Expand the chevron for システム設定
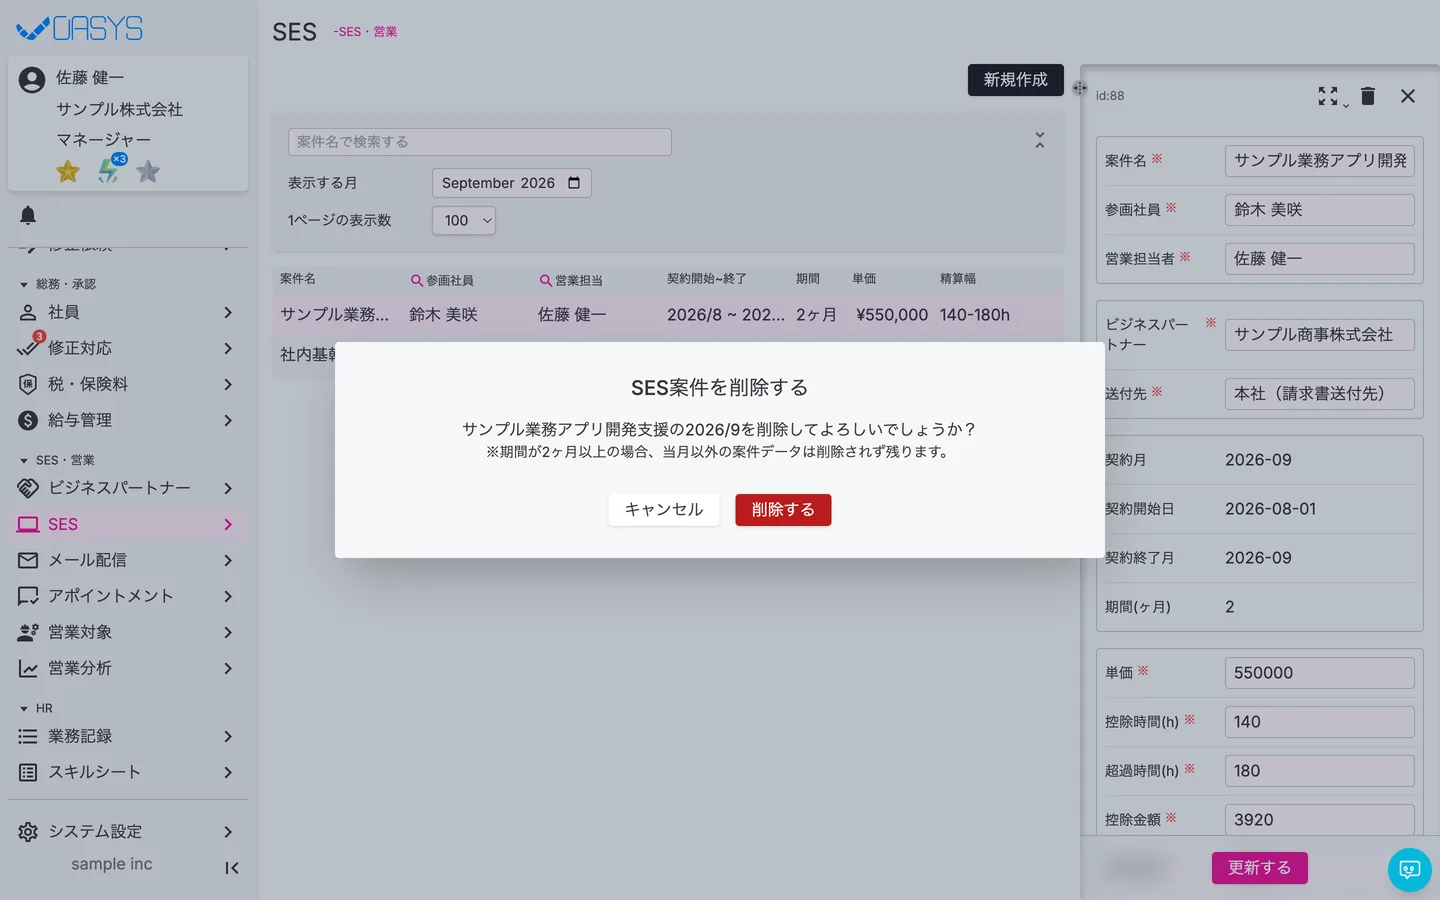Screen dimensions: 1440x900 pyautogui.click(x=228, y=832)
